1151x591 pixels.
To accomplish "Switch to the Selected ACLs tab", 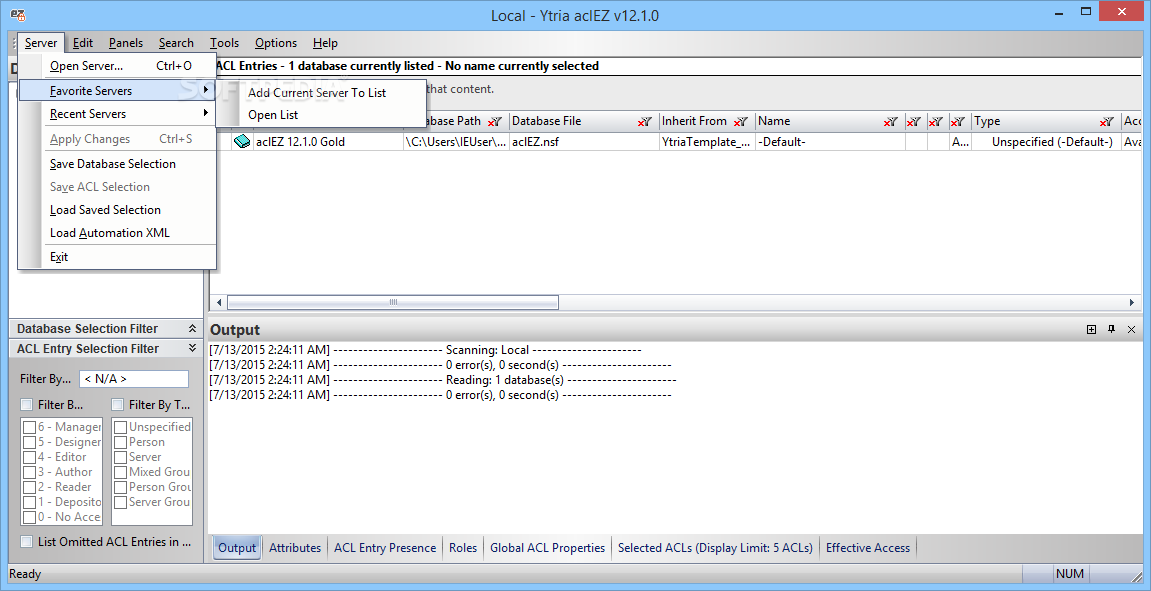I will (x=716, y=548).
